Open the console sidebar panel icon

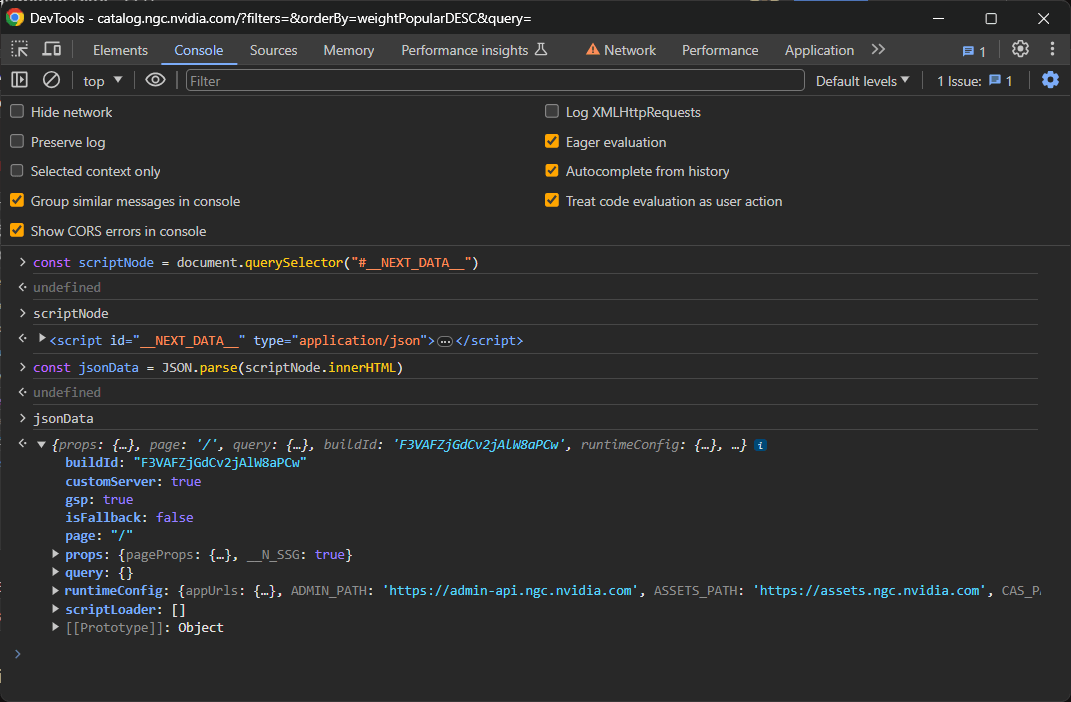[17, 80]
